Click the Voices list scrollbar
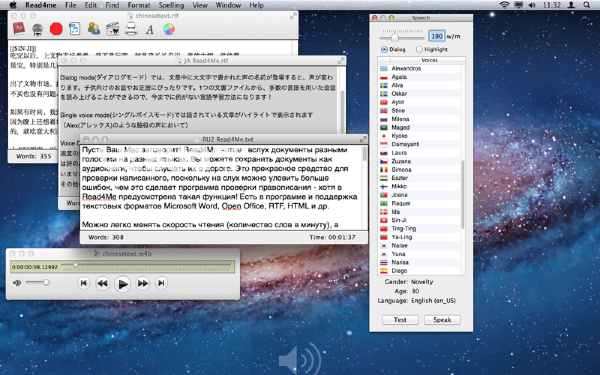The image size is (600, 375). 463,194
